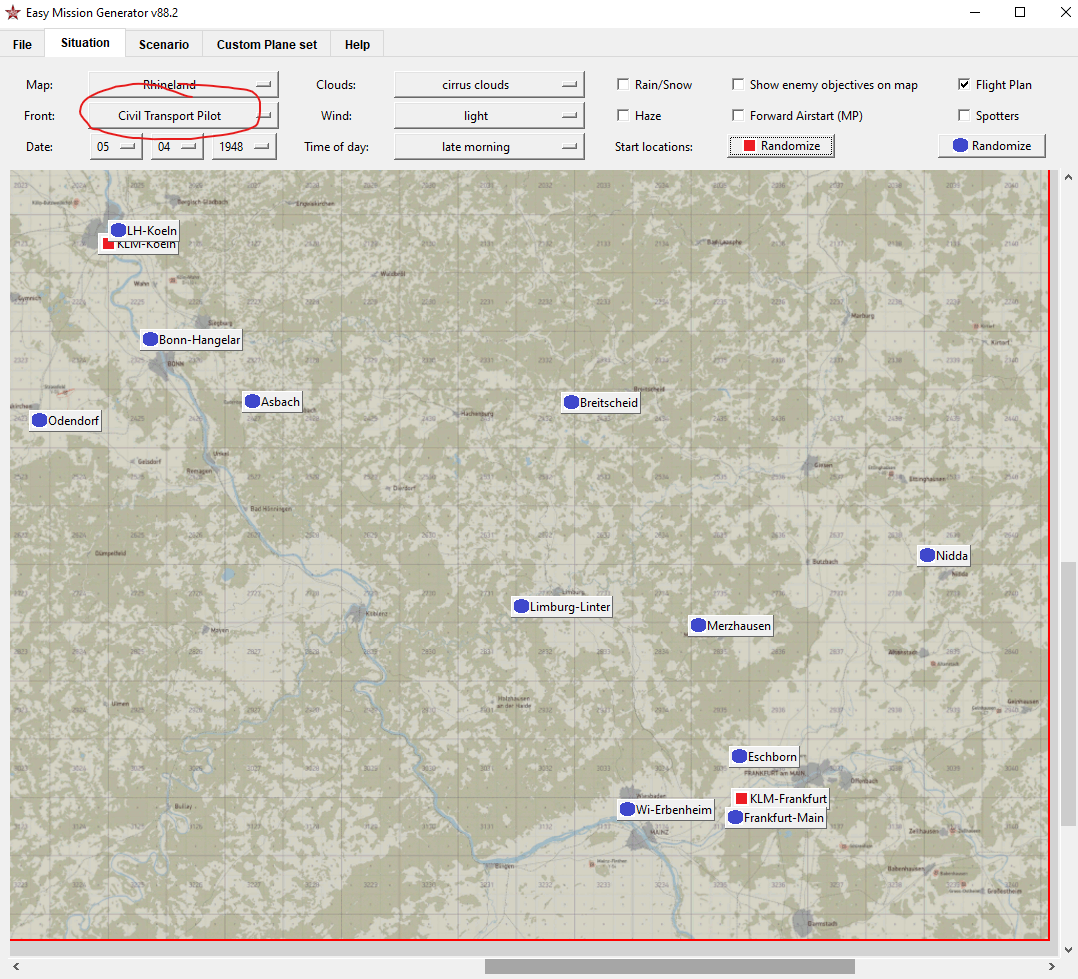The width and height of the screenshot is (1078, 979).
Task: Select the KLM-Koeln red airfield marker
Action: [139, 245]
